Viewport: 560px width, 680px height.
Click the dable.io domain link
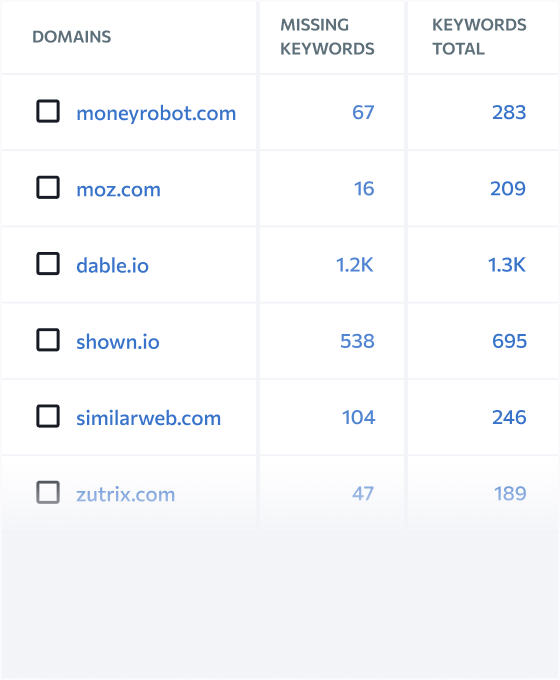click(x=112, y=265)
